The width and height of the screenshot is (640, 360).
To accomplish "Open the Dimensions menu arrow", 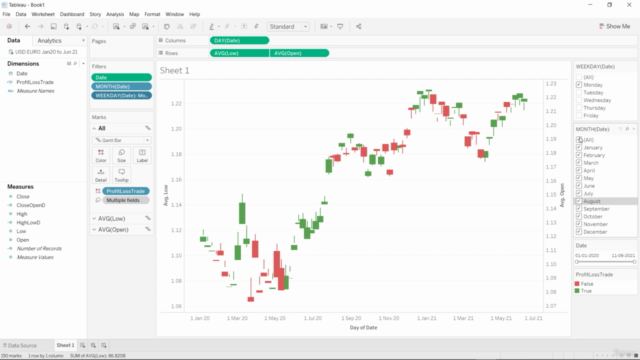I will click(83, 64).
